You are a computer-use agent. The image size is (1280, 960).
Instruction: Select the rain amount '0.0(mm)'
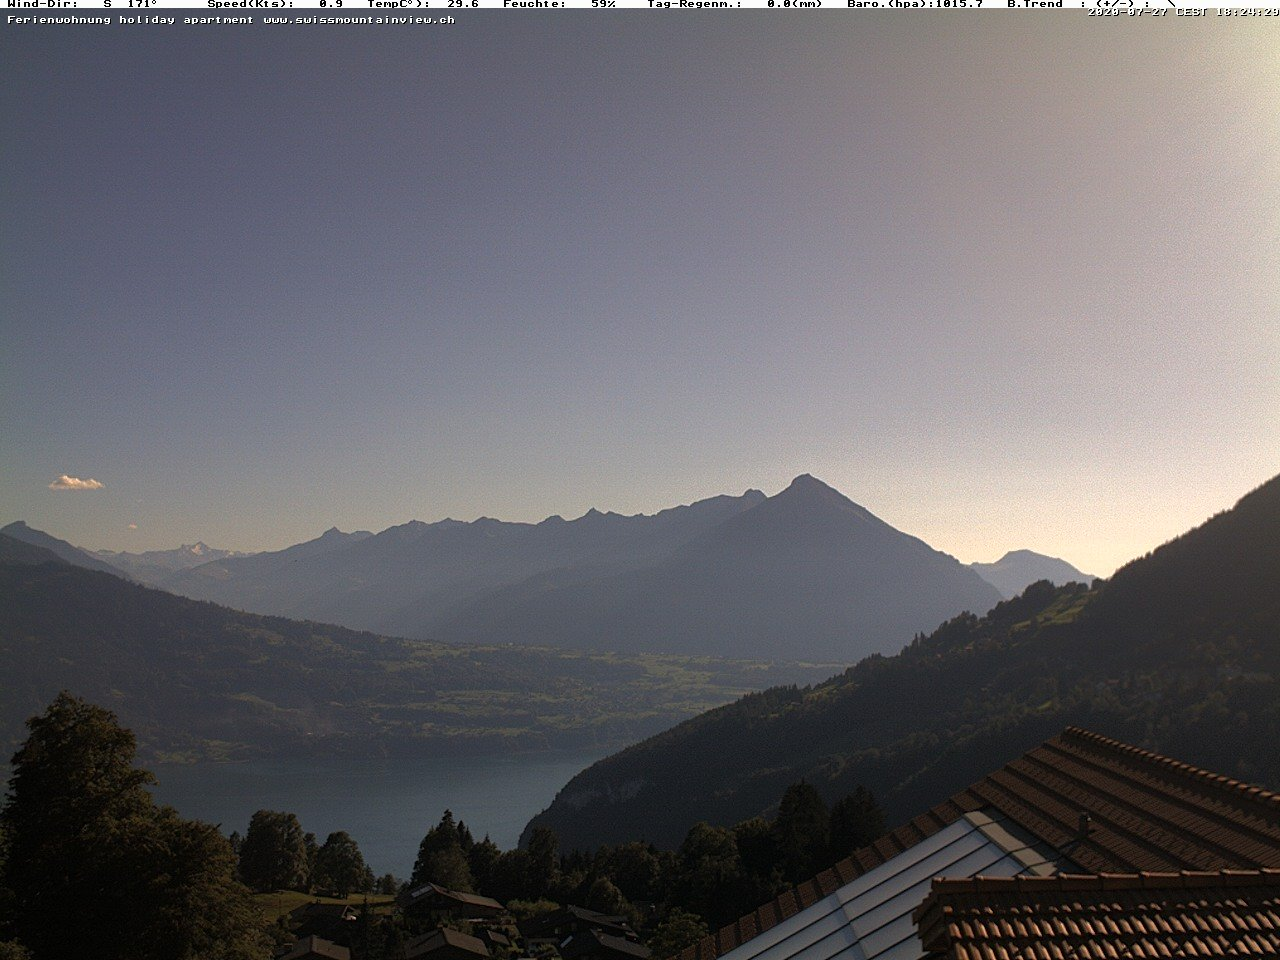click(795, 4)
